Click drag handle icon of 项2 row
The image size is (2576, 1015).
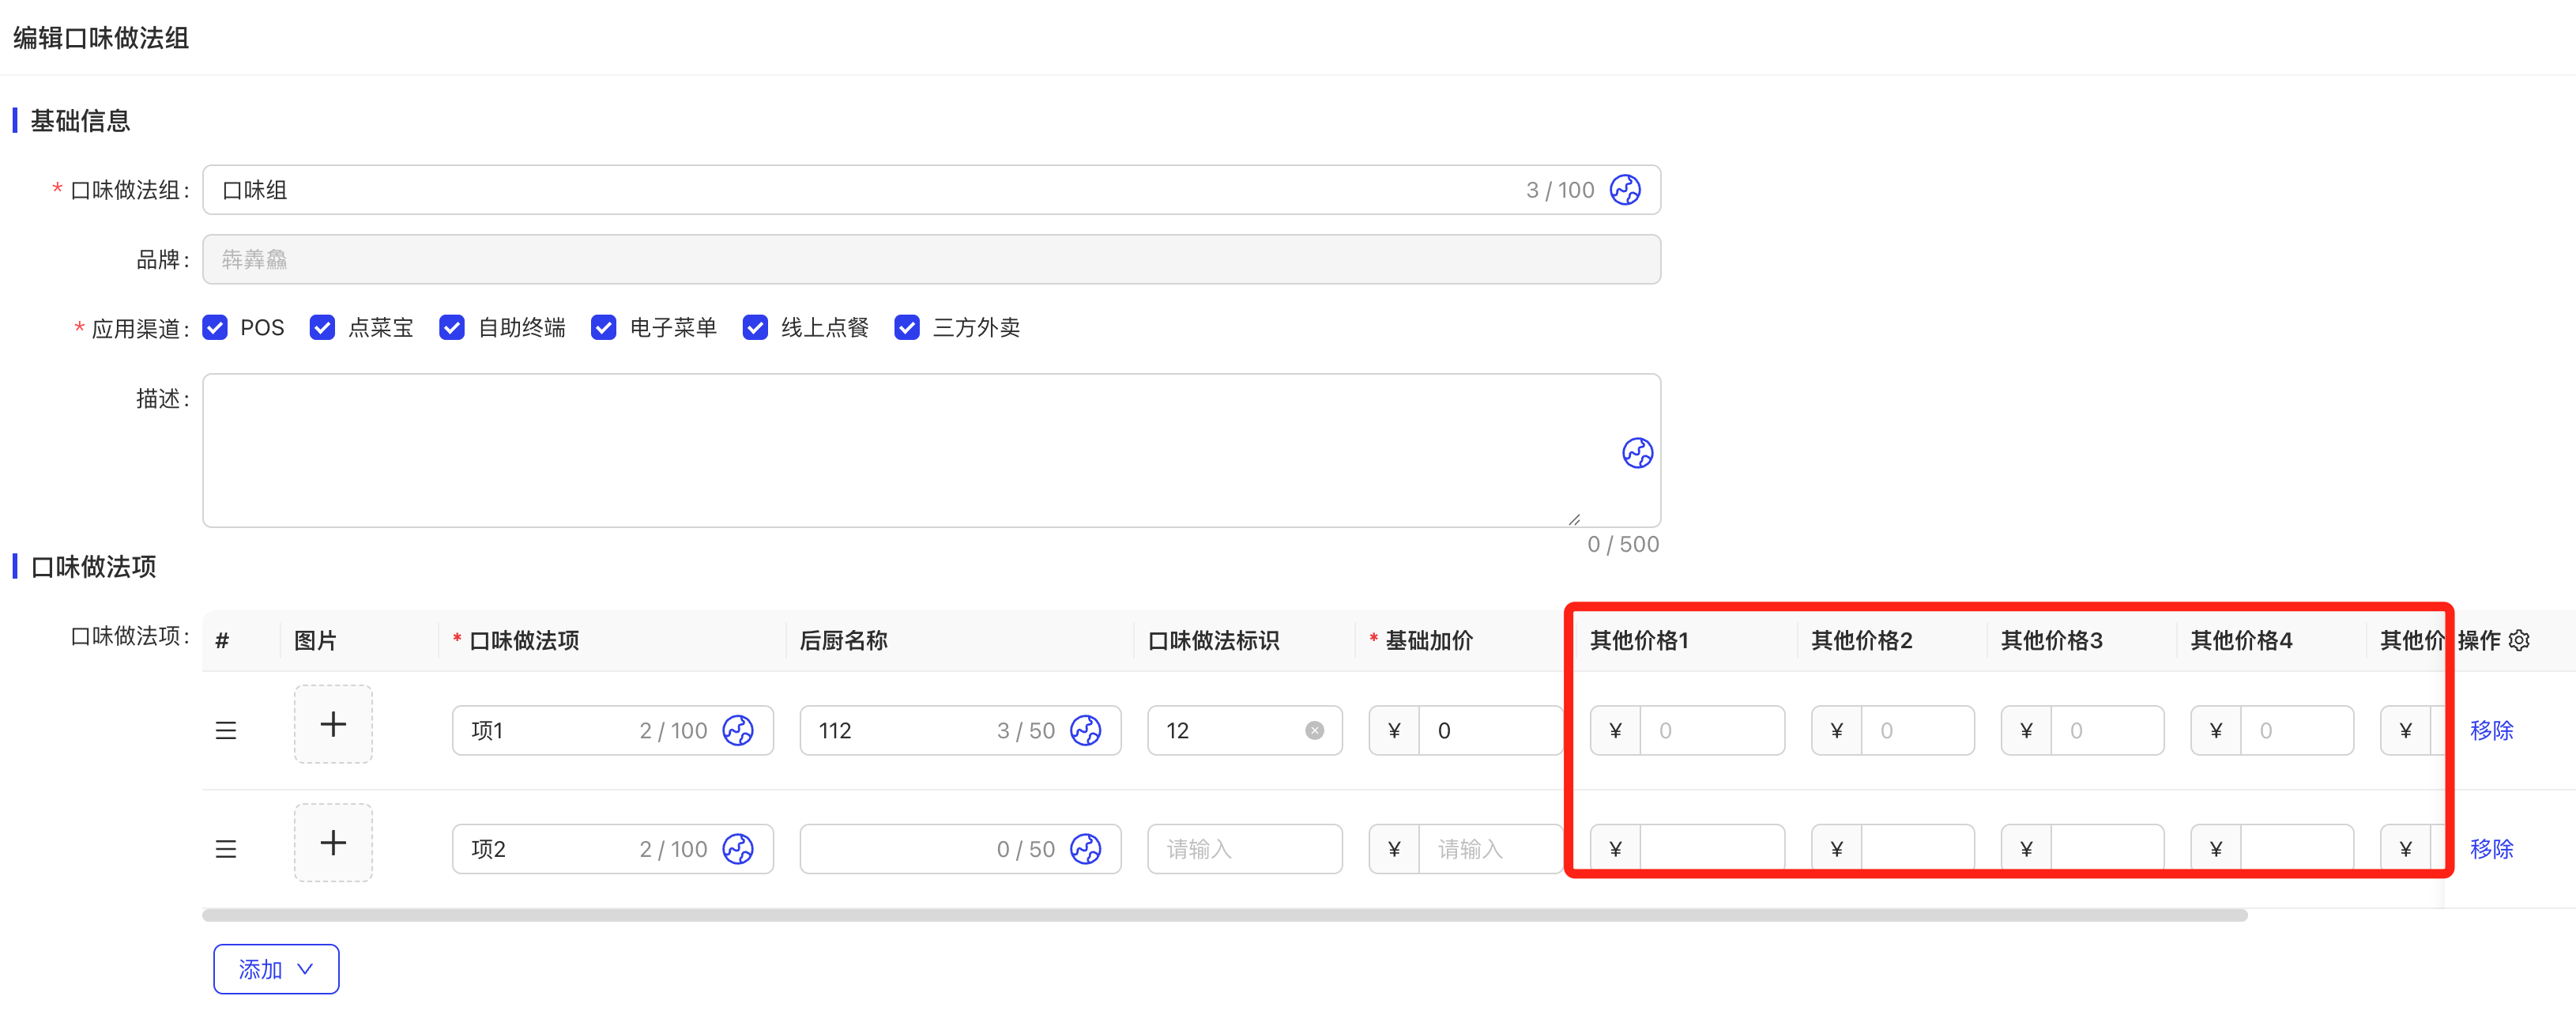pos(226,849)
